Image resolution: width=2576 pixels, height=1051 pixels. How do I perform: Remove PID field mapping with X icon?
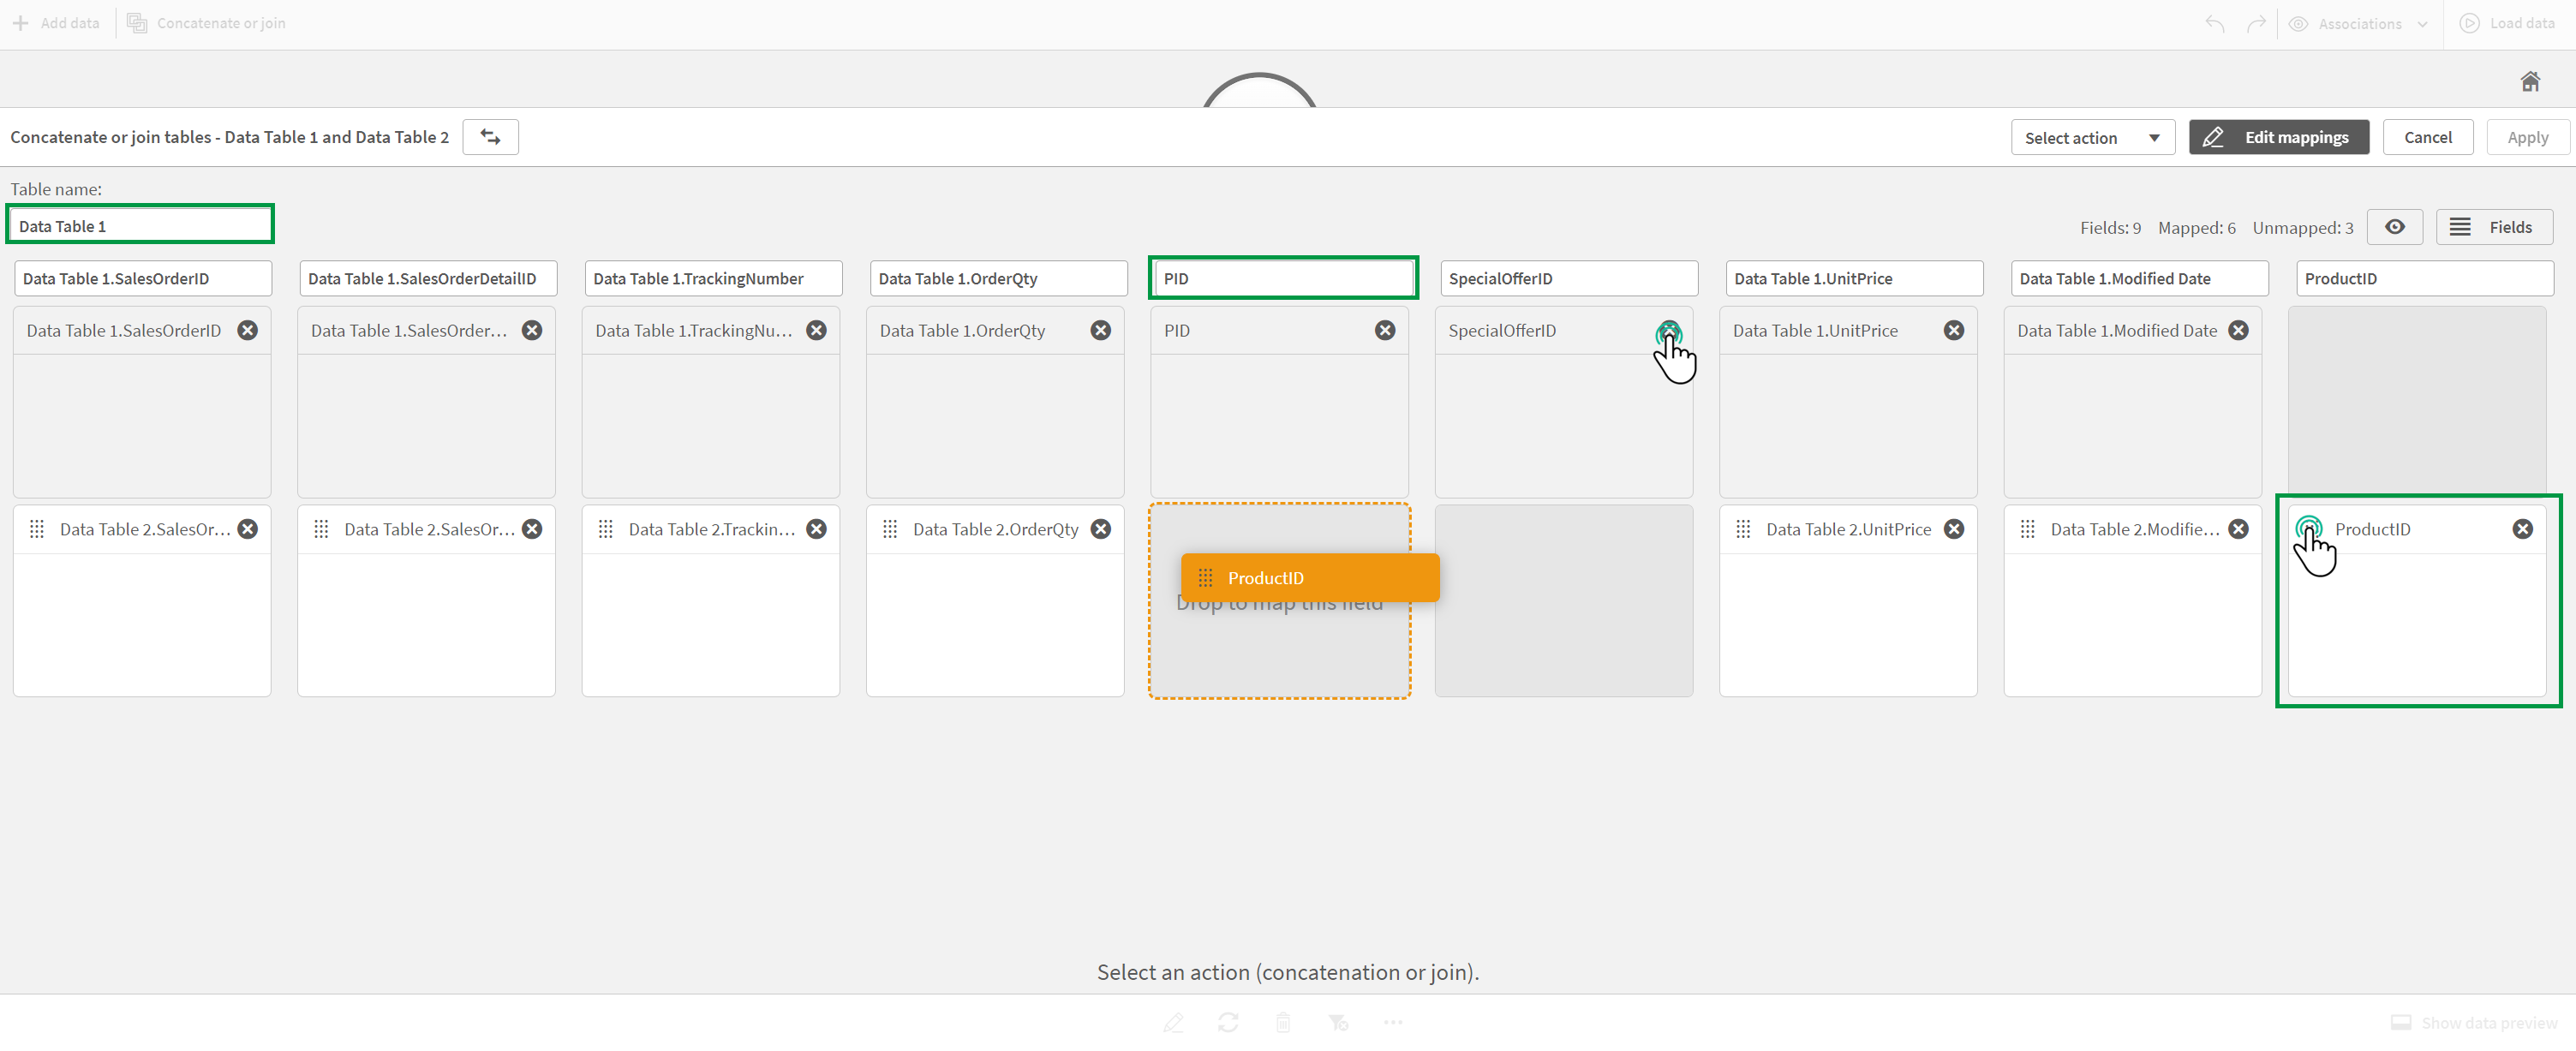tap(1385, 330)
